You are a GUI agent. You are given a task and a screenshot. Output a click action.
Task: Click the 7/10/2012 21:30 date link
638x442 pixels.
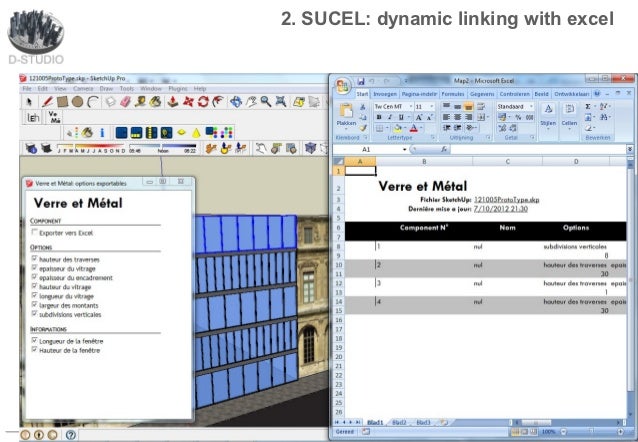pyautogui.click(x=501, y=209)
